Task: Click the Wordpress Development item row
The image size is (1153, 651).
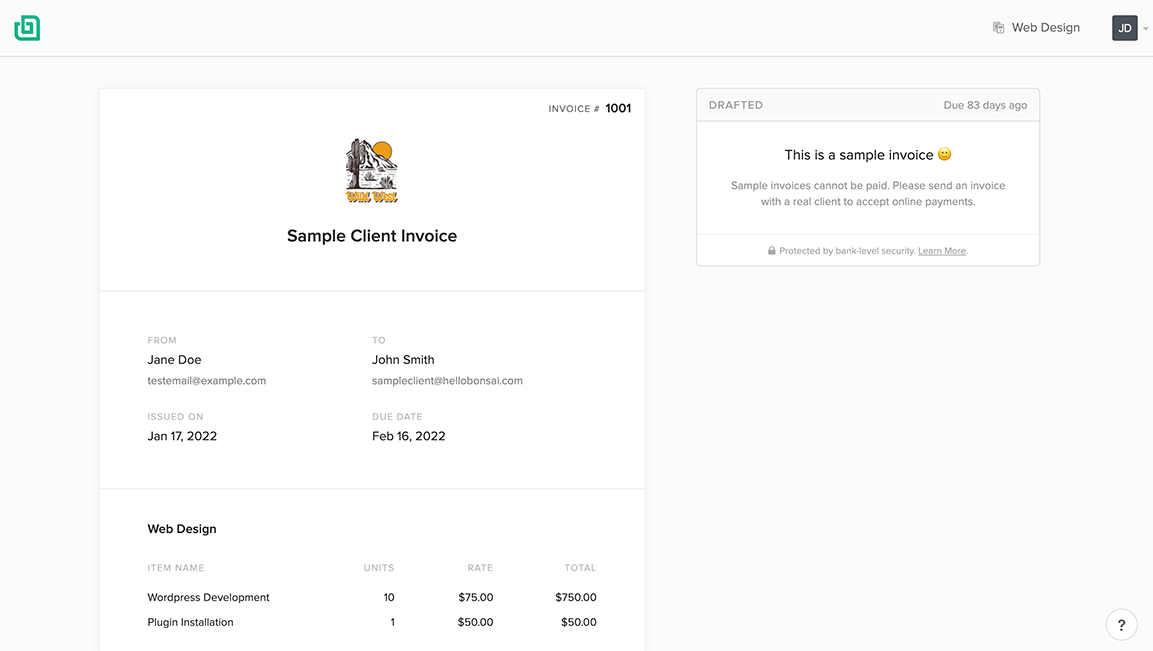Action: 372,597
